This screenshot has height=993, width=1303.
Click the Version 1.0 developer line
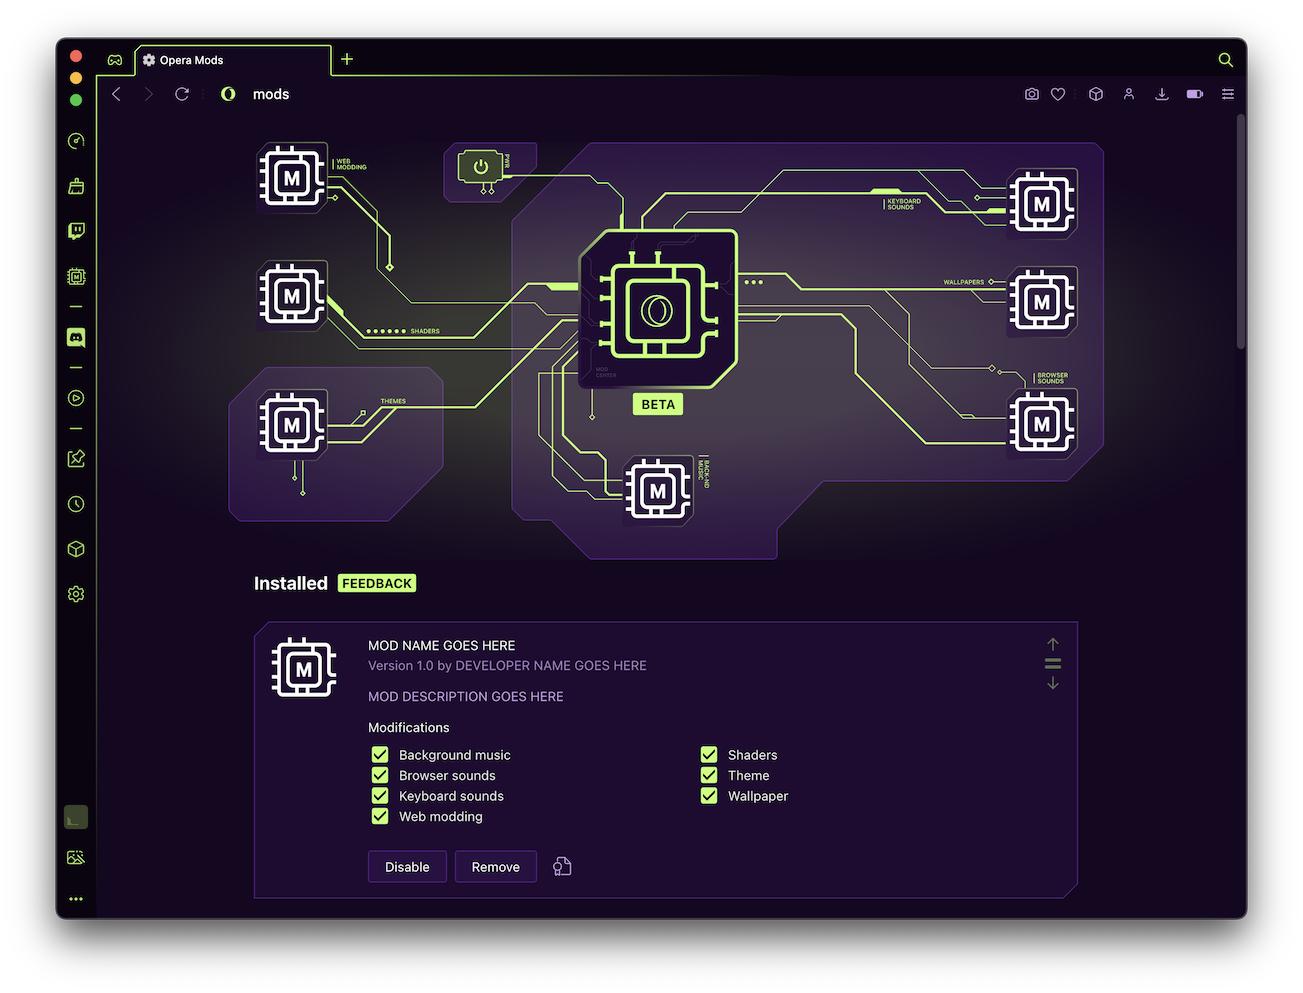pos(507,666)
